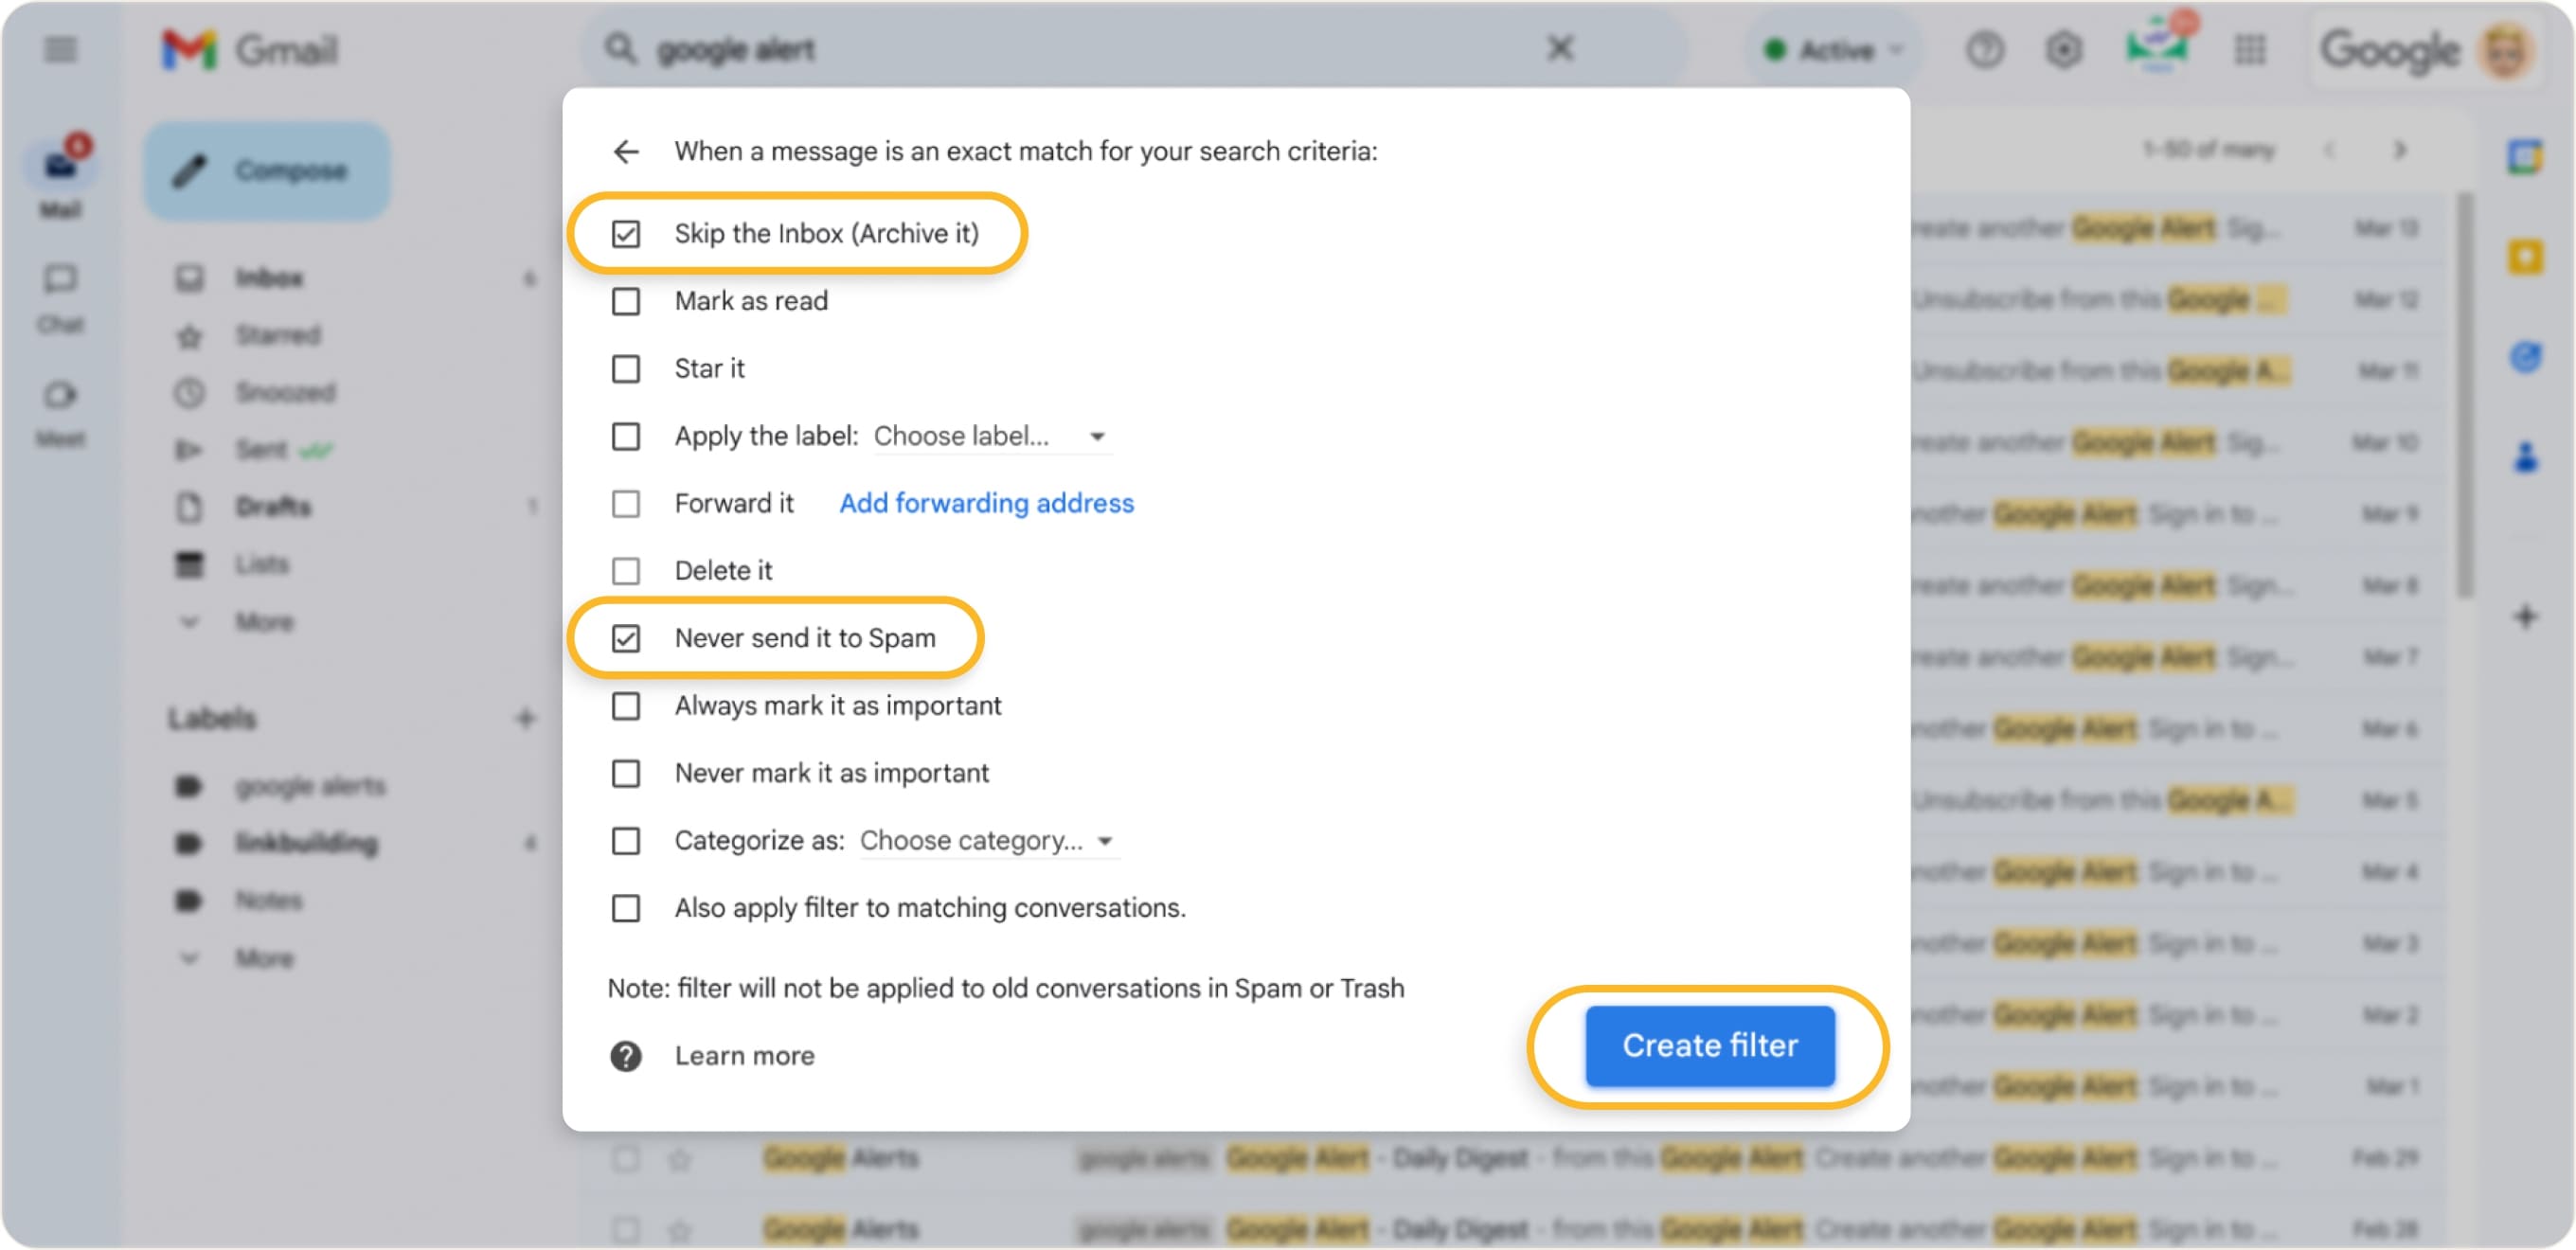Open Gmail settings gear icon

[2064, 49]
